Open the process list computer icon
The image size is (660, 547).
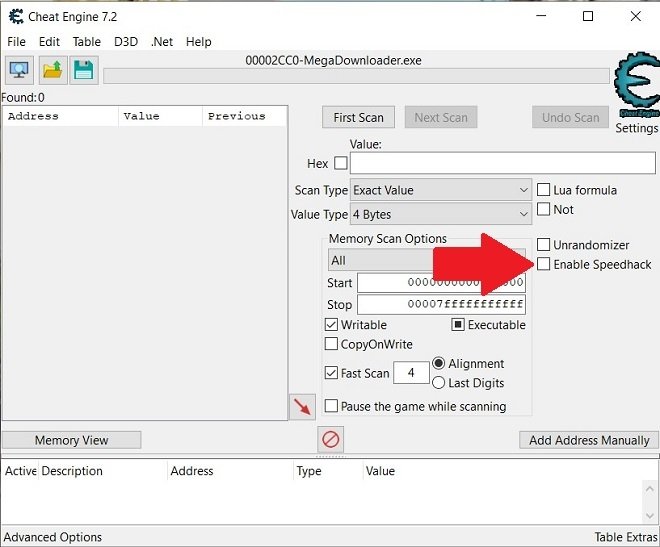pos(19,70)
